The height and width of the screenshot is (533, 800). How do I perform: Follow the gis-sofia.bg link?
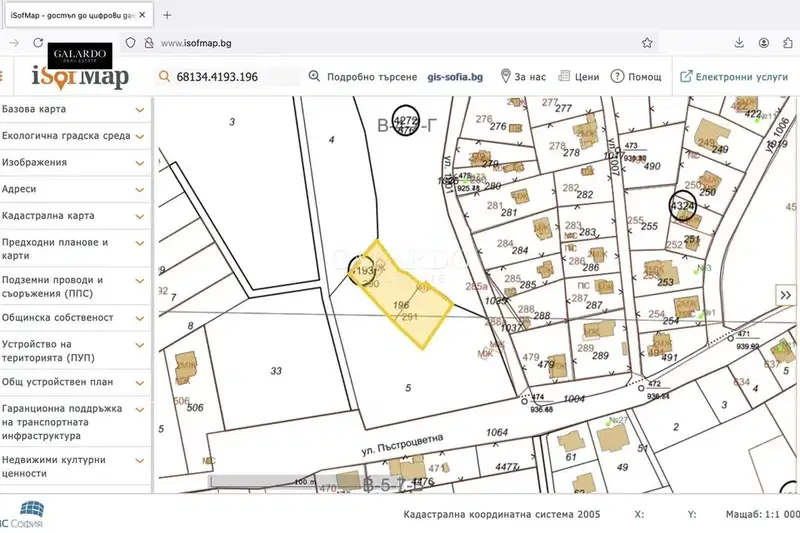455,77
